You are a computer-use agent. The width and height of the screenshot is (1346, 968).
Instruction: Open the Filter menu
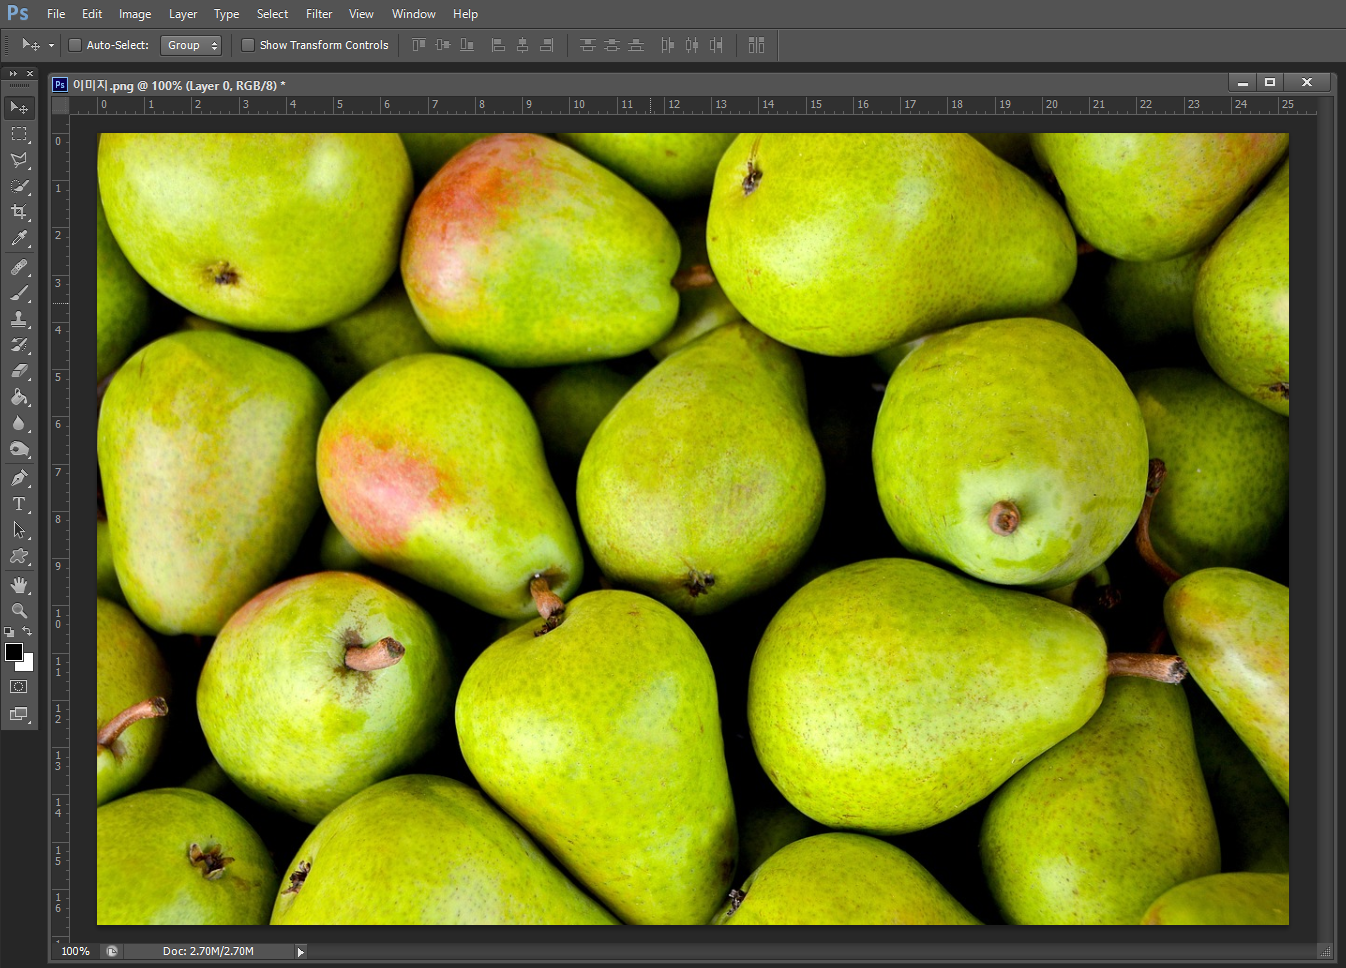tap(319, 14)
